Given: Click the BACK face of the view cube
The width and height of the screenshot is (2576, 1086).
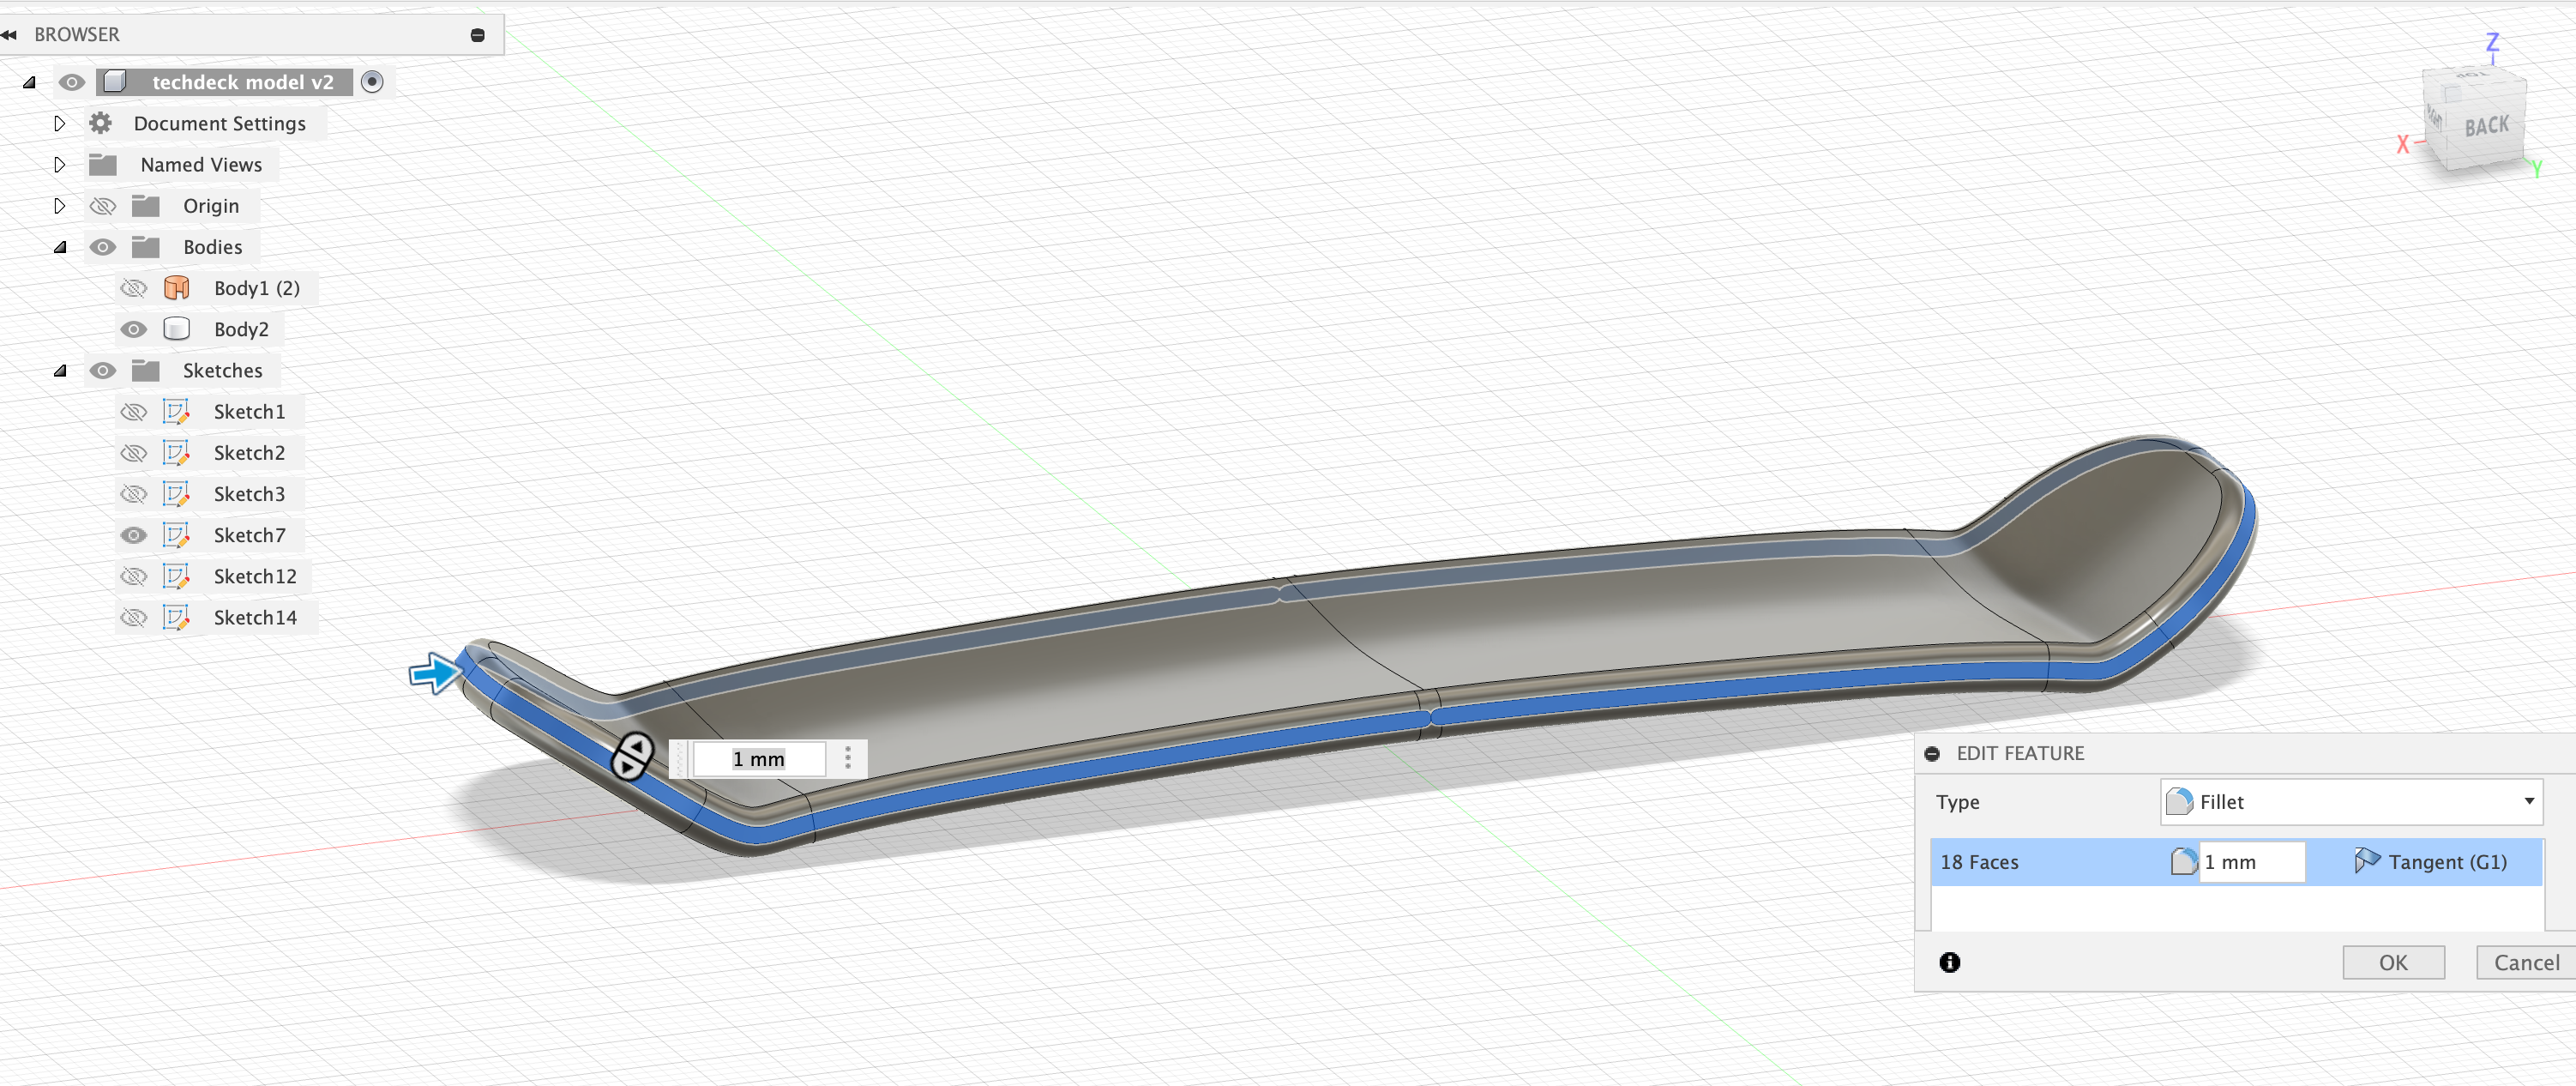Looking at the screenshot, I should pyautogui.click(x=2485, y=127).
